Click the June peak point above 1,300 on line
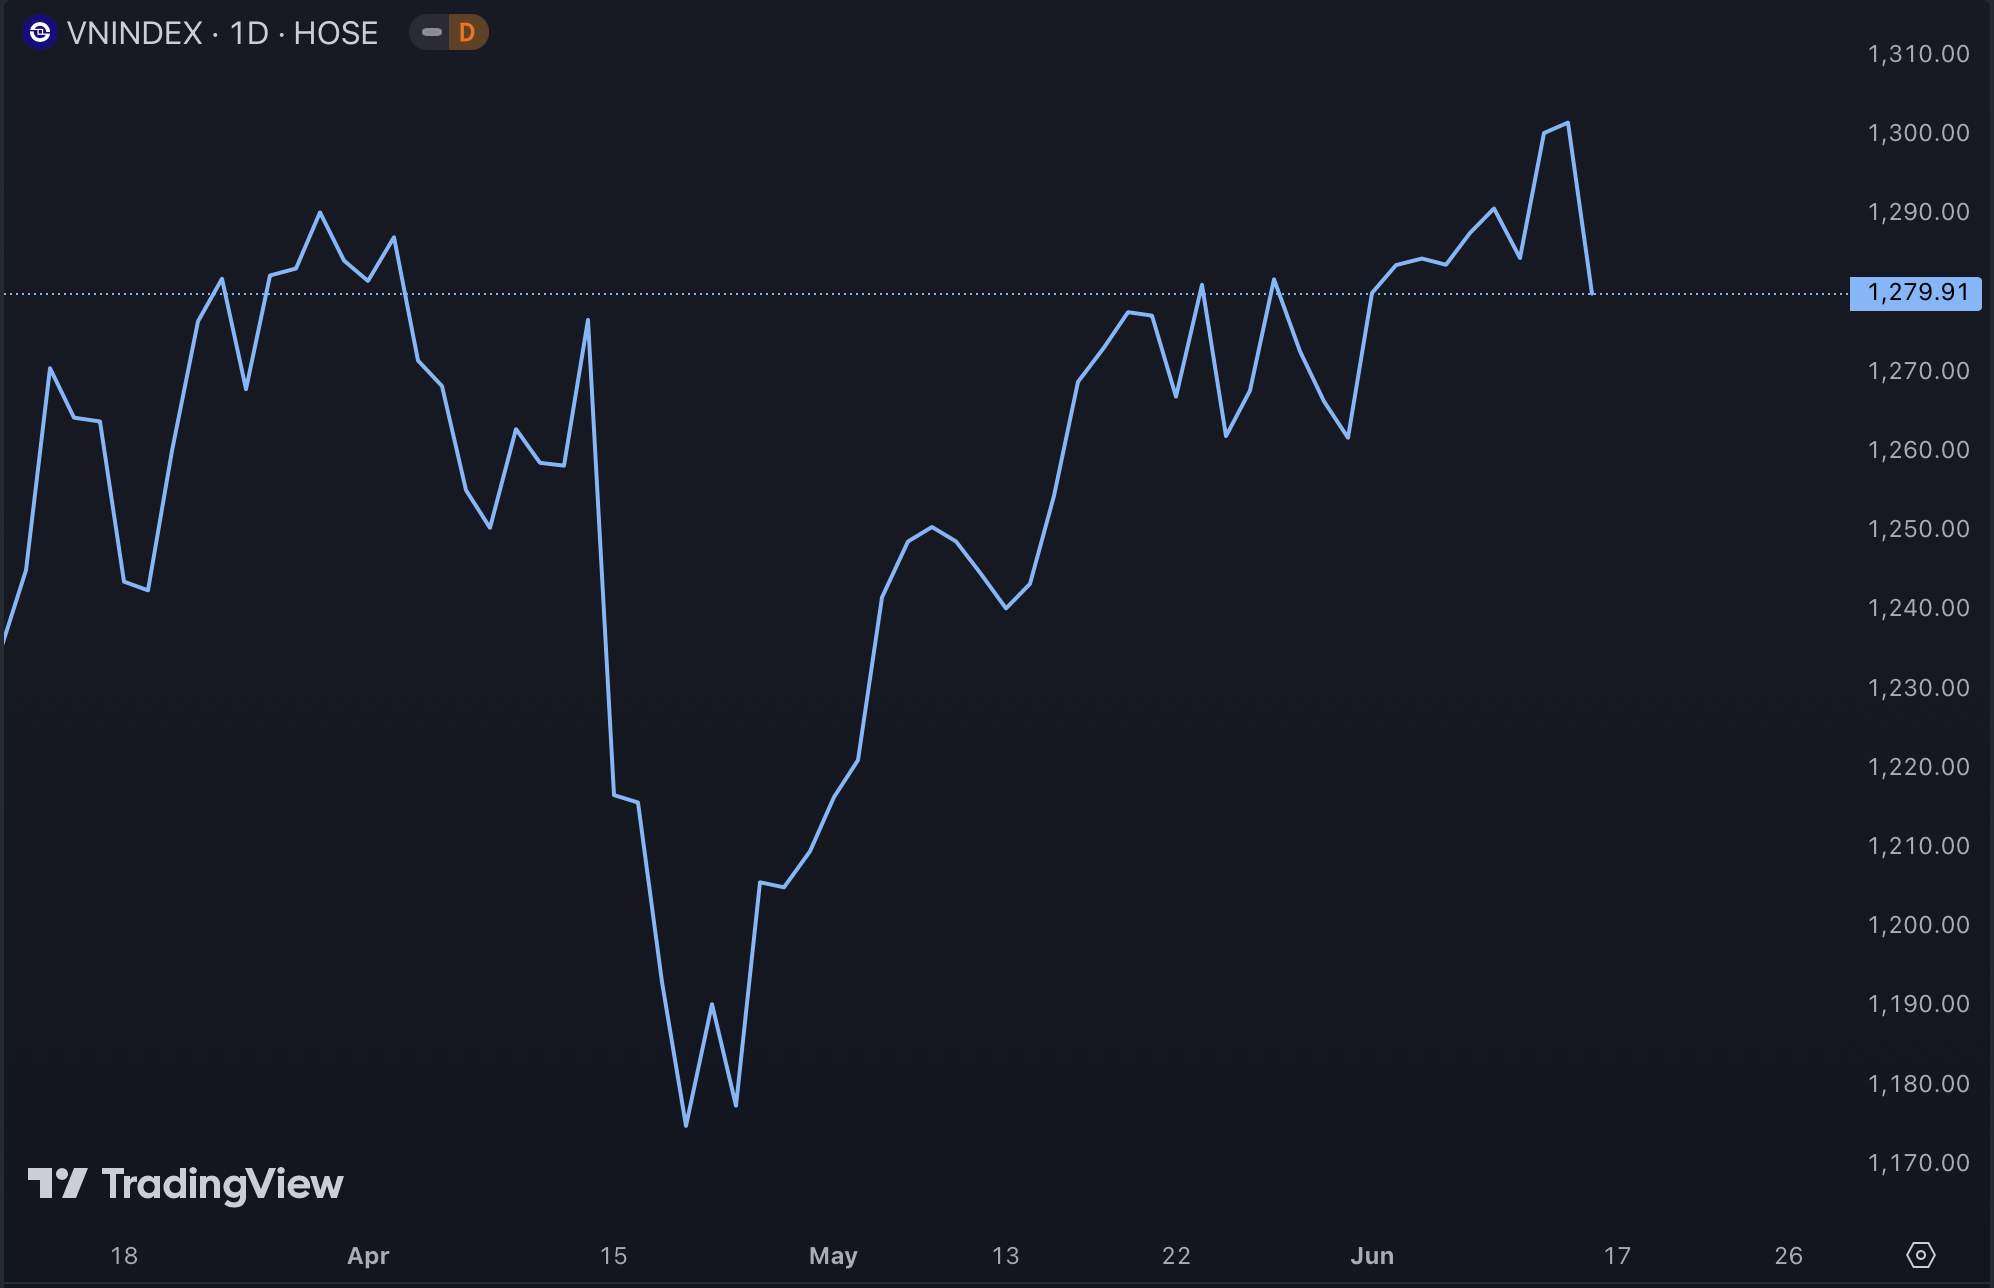The image size is (1994, 1288). 1568,123
